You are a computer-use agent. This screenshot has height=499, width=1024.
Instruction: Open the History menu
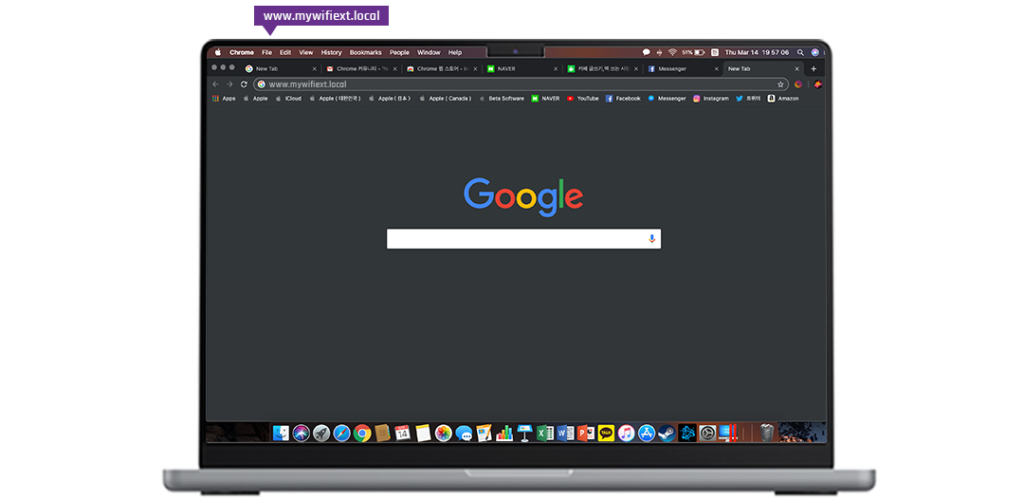(x=331, y=52)
